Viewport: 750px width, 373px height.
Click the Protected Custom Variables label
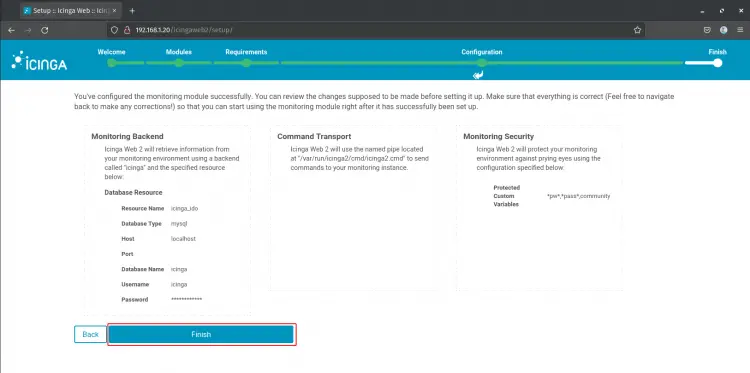(x=507, y=196)
